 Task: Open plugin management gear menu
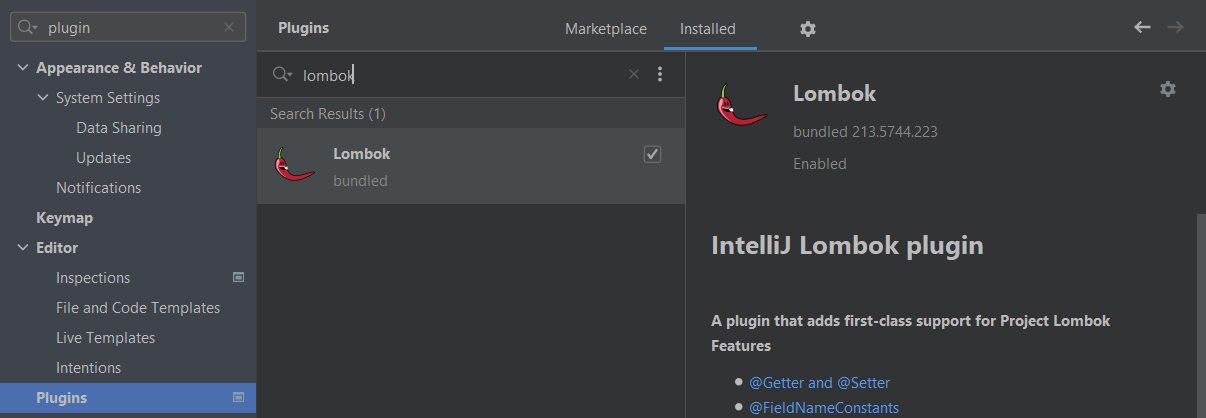[808, 29]
